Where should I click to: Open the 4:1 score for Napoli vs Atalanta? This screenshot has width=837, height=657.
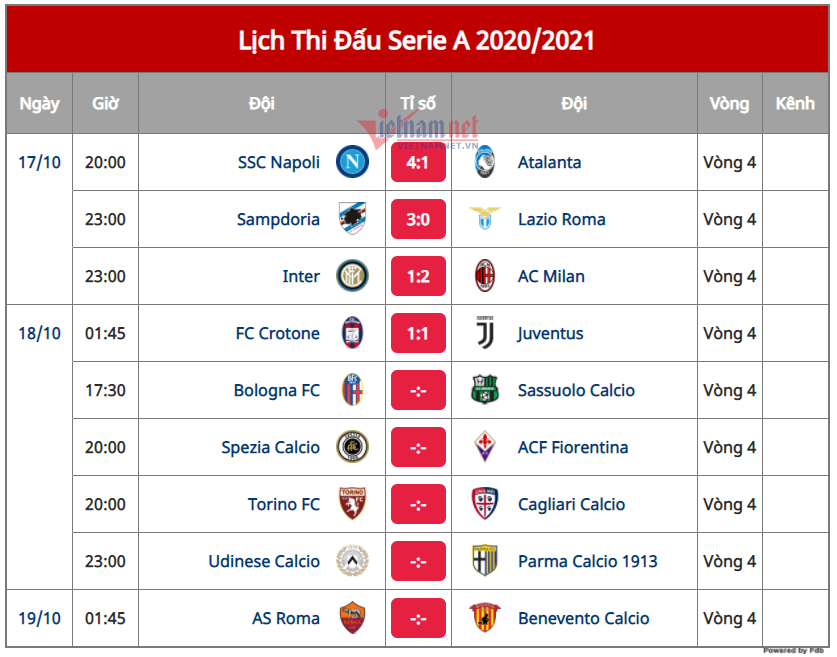(418, 162)
